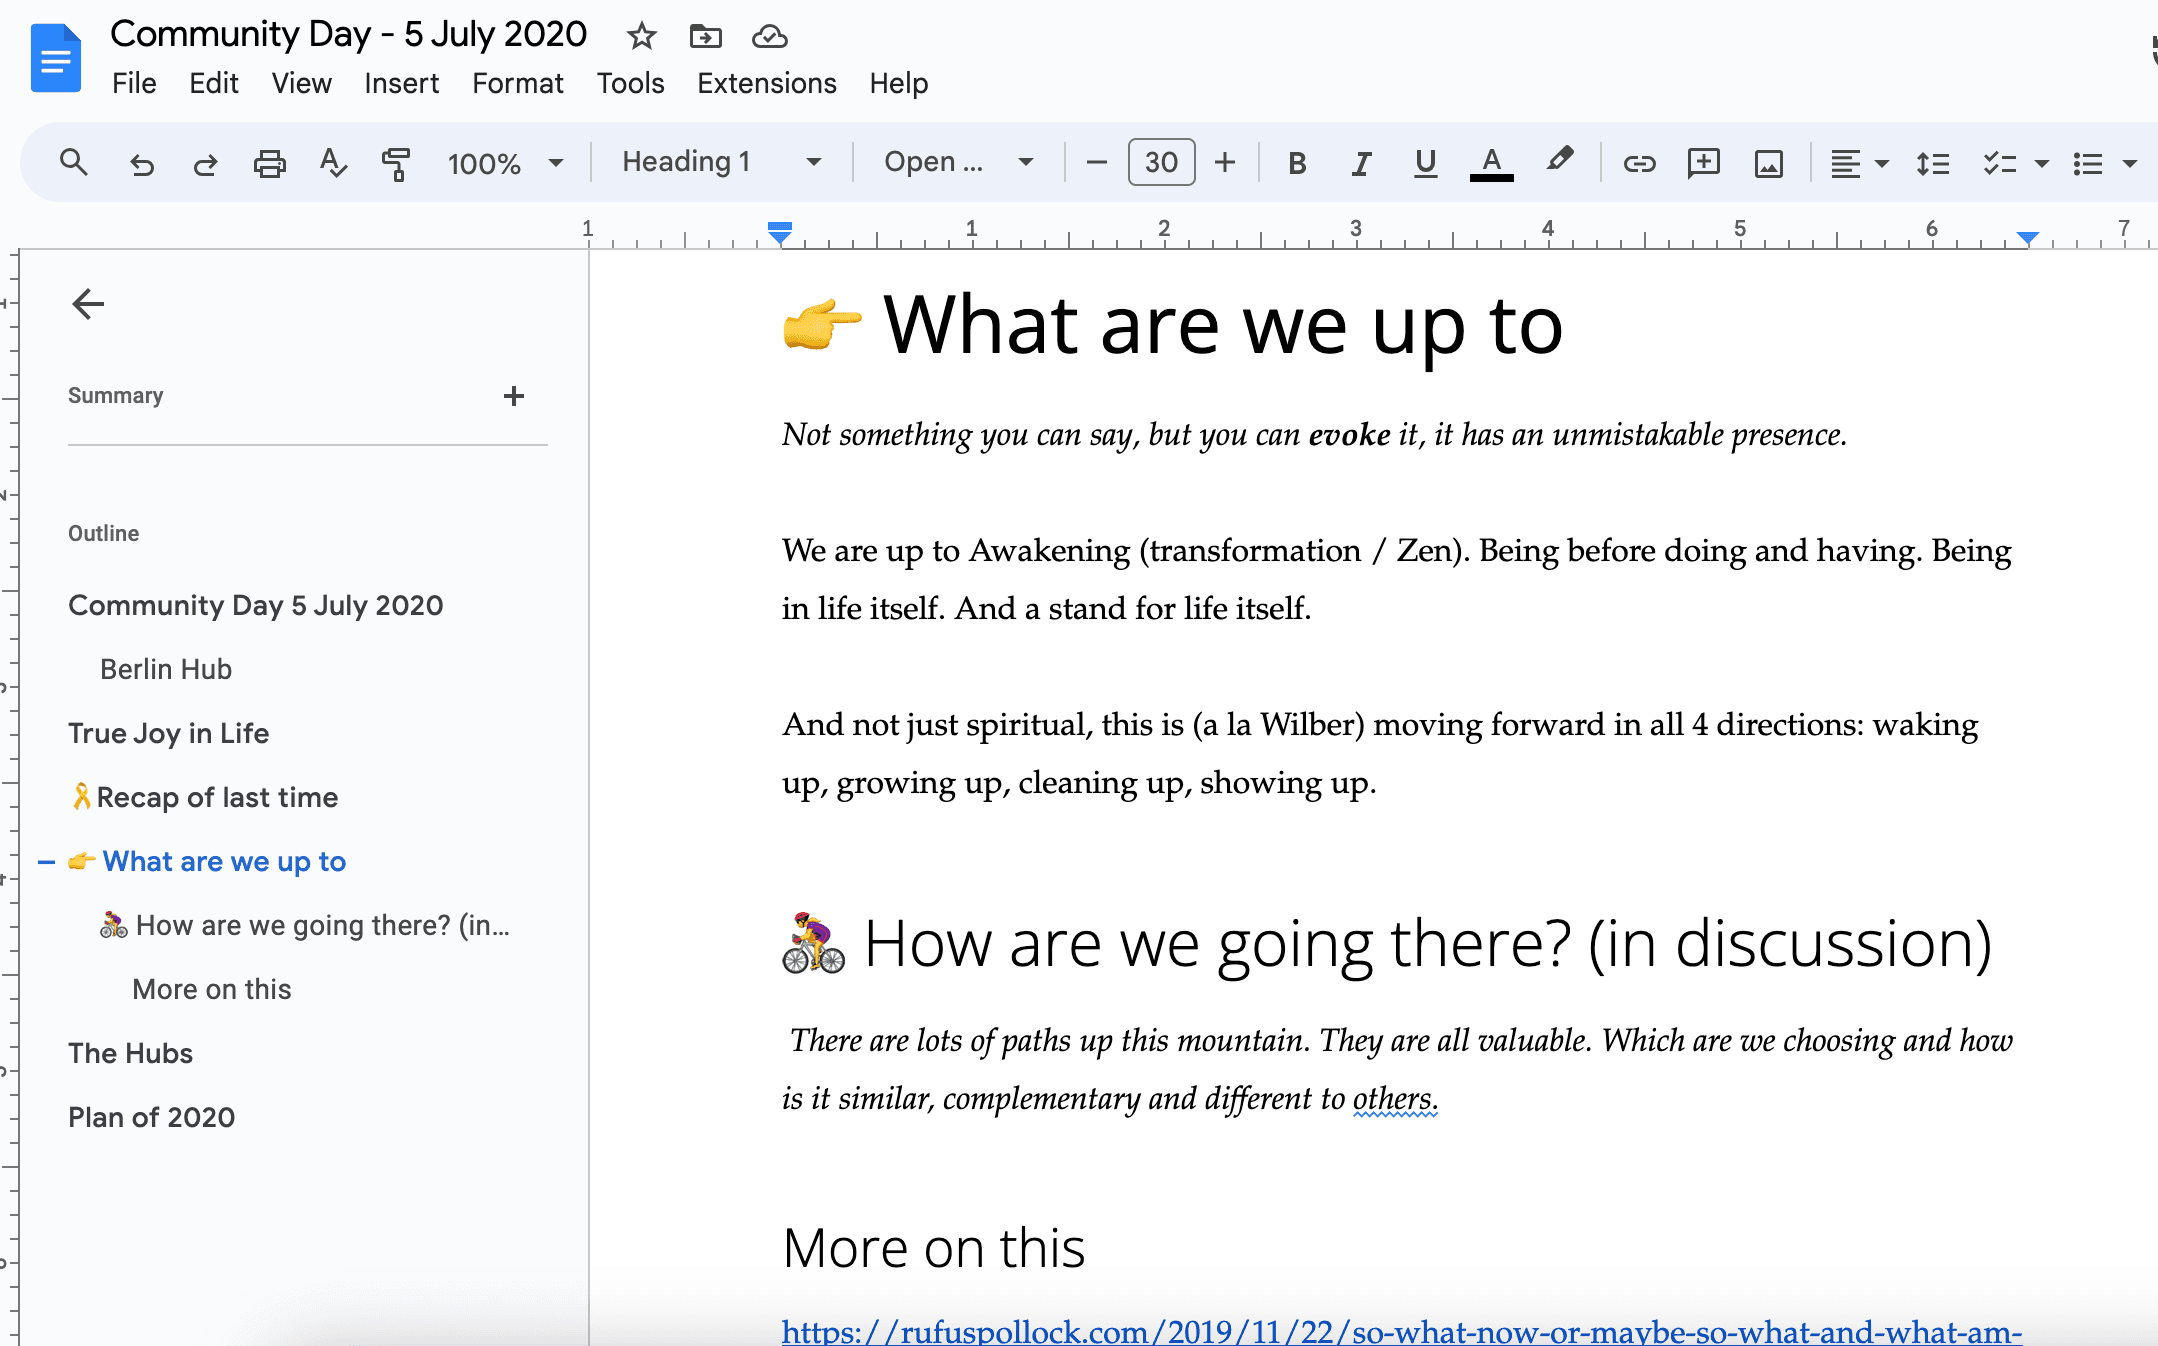Click the paint format roller icon
Viewport: 2158px width, 1346px height.
(x=396, y=163)
